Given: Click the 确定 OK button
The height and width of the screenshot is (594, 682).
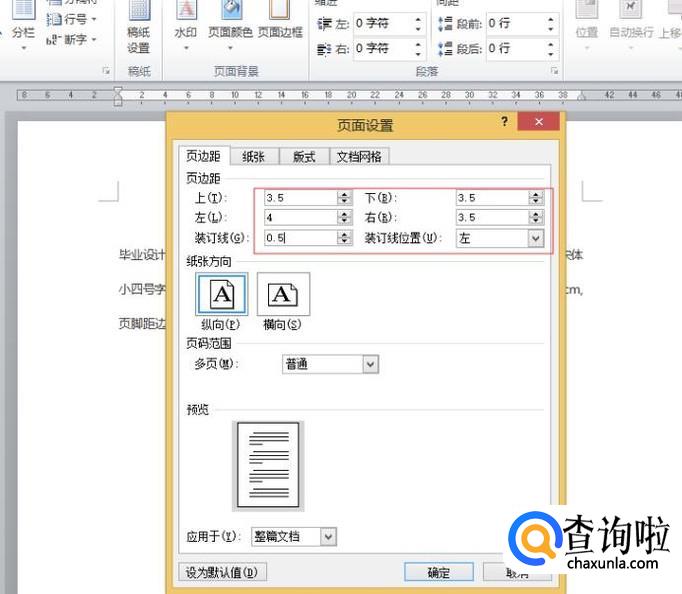Looking at the screenshot, I should coord(439,572).
